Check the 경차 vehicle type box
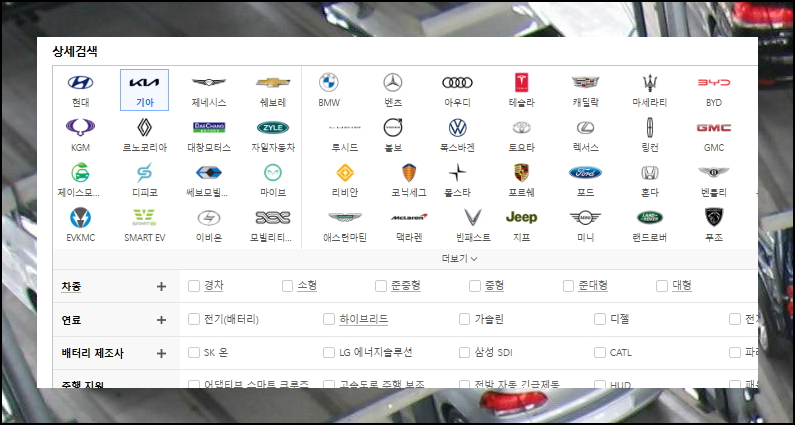 [194, 286]
